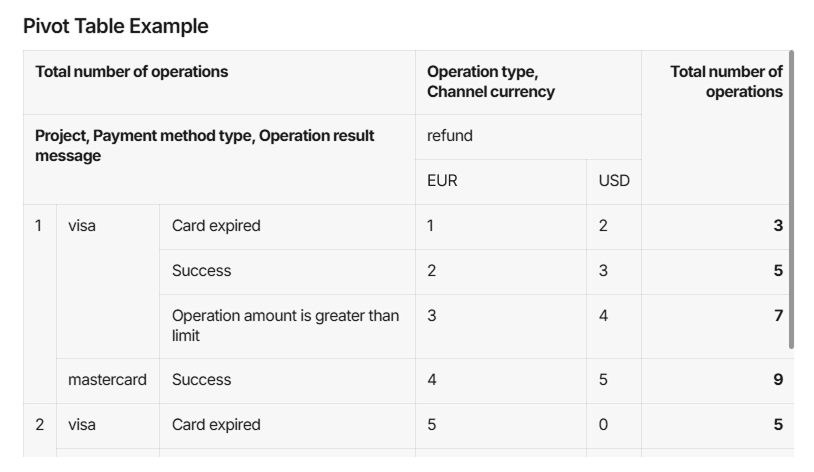This screenshot has height=472, width=814.
Task: Select the Success cell in mastercard row
Action: [287, 381]
